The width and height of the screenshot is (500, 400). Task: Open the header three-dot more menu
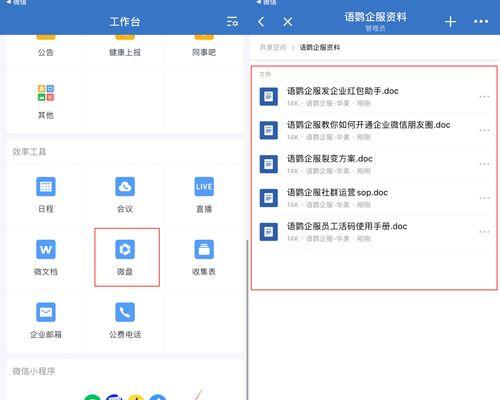coord(481,22)
